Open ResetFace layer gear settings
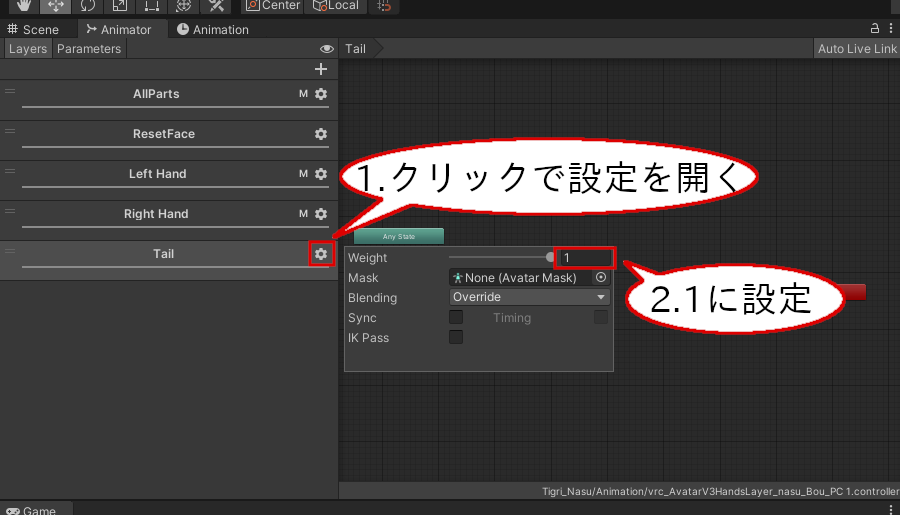The image size is (900, 515). [321, 134]
